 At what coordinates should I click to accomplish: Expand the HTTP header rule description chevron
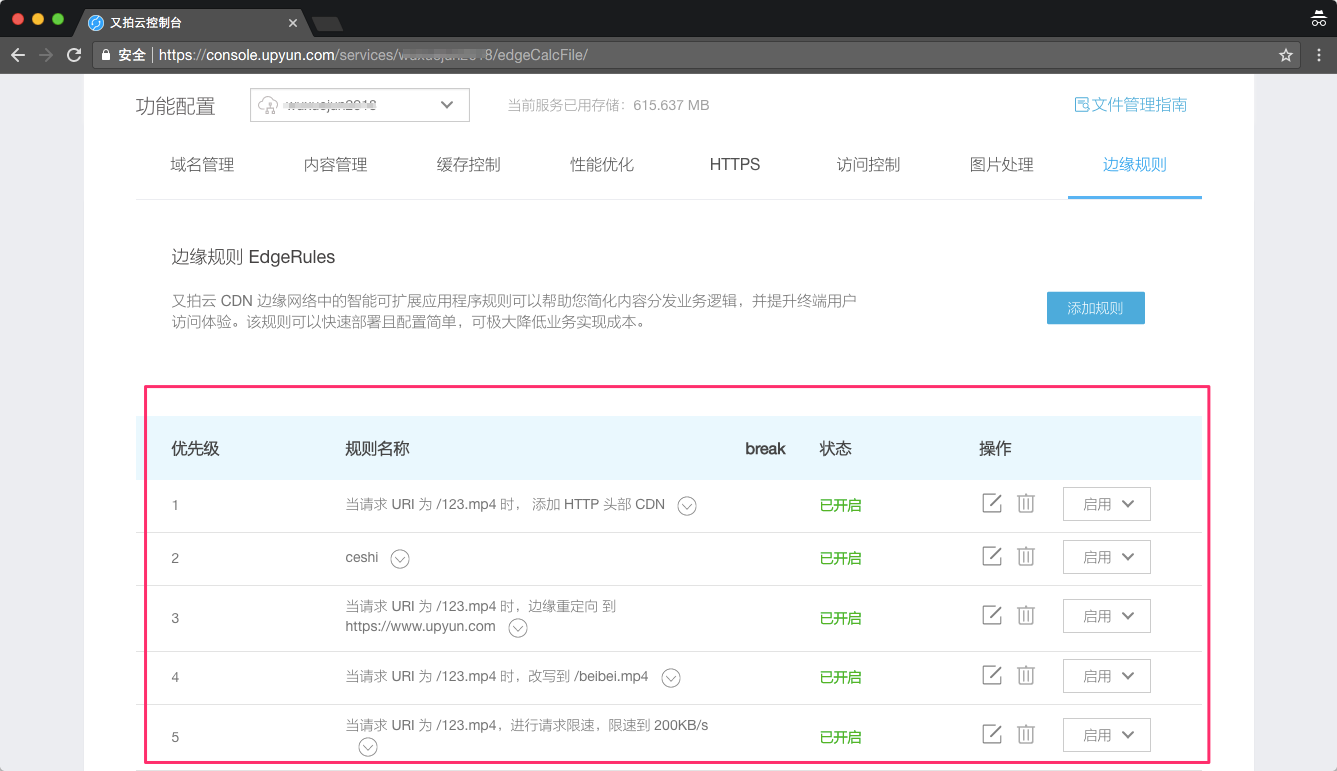coord(686,506)
